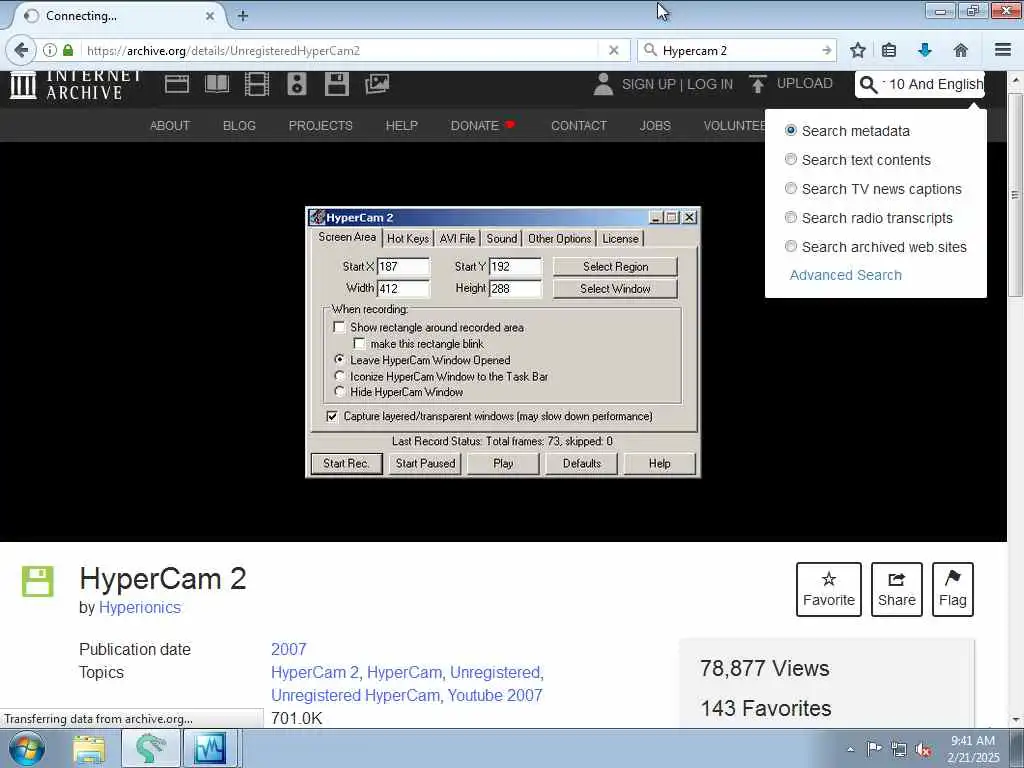The height and width of the screenshot is (768, 1024).
Task: Click the user avatar icon beside Sign Up
Action: (x=603, y=84)
